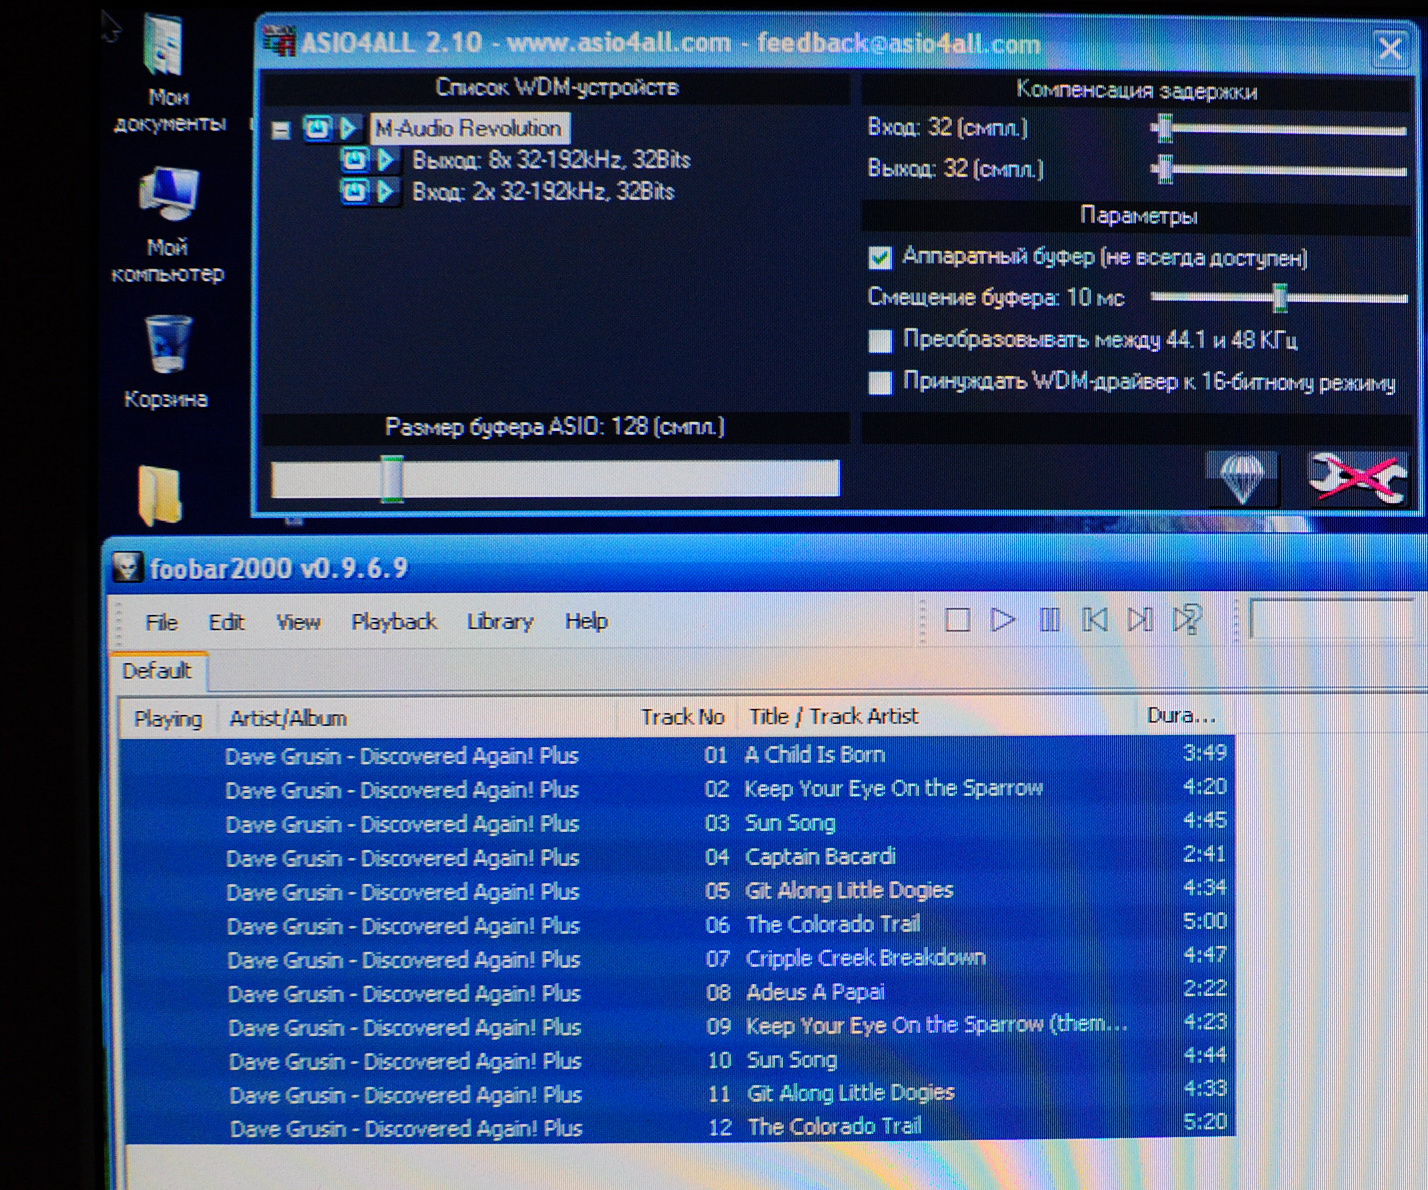This screenshot has height=1190, width=1428.
Task: Close the ASIO4ALL window
Action: [x=1390, y=47]
